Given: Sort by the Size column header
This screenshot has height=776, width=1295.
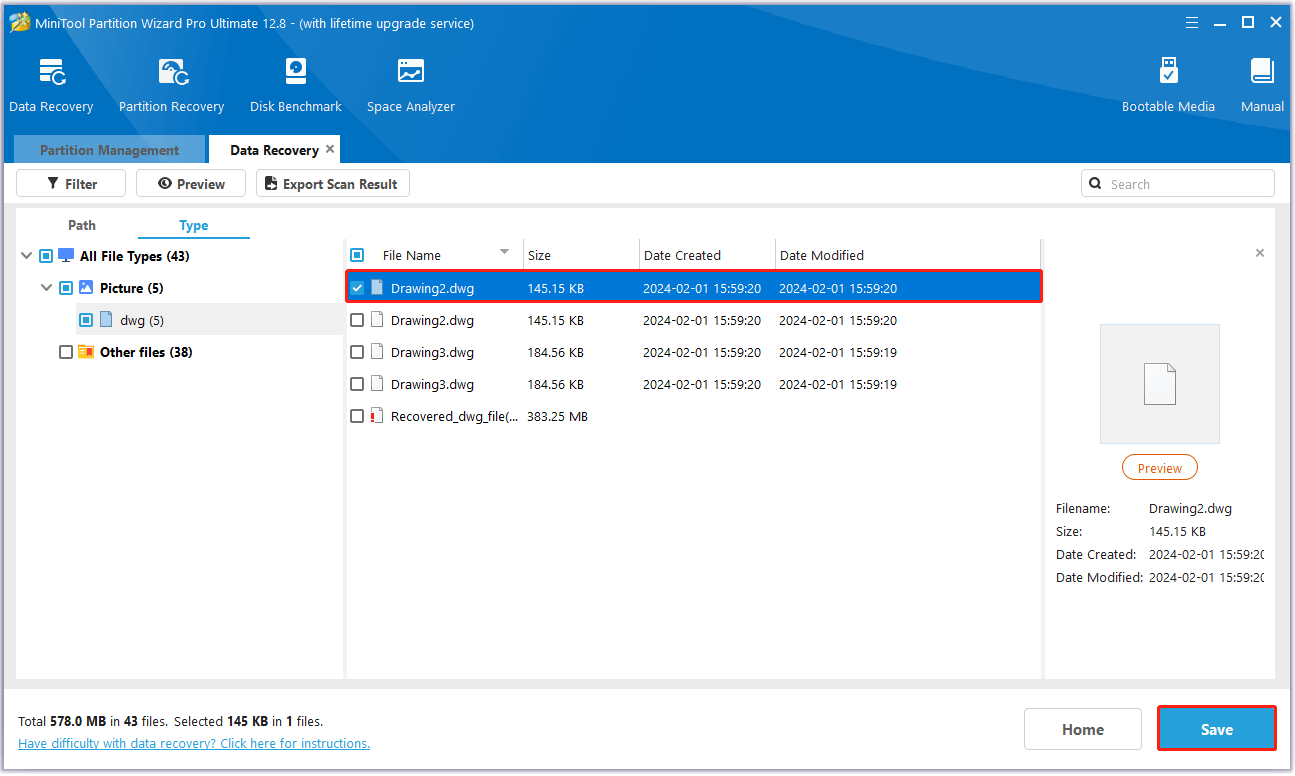Looking at the screenshot, I should (x=581, y=255).
